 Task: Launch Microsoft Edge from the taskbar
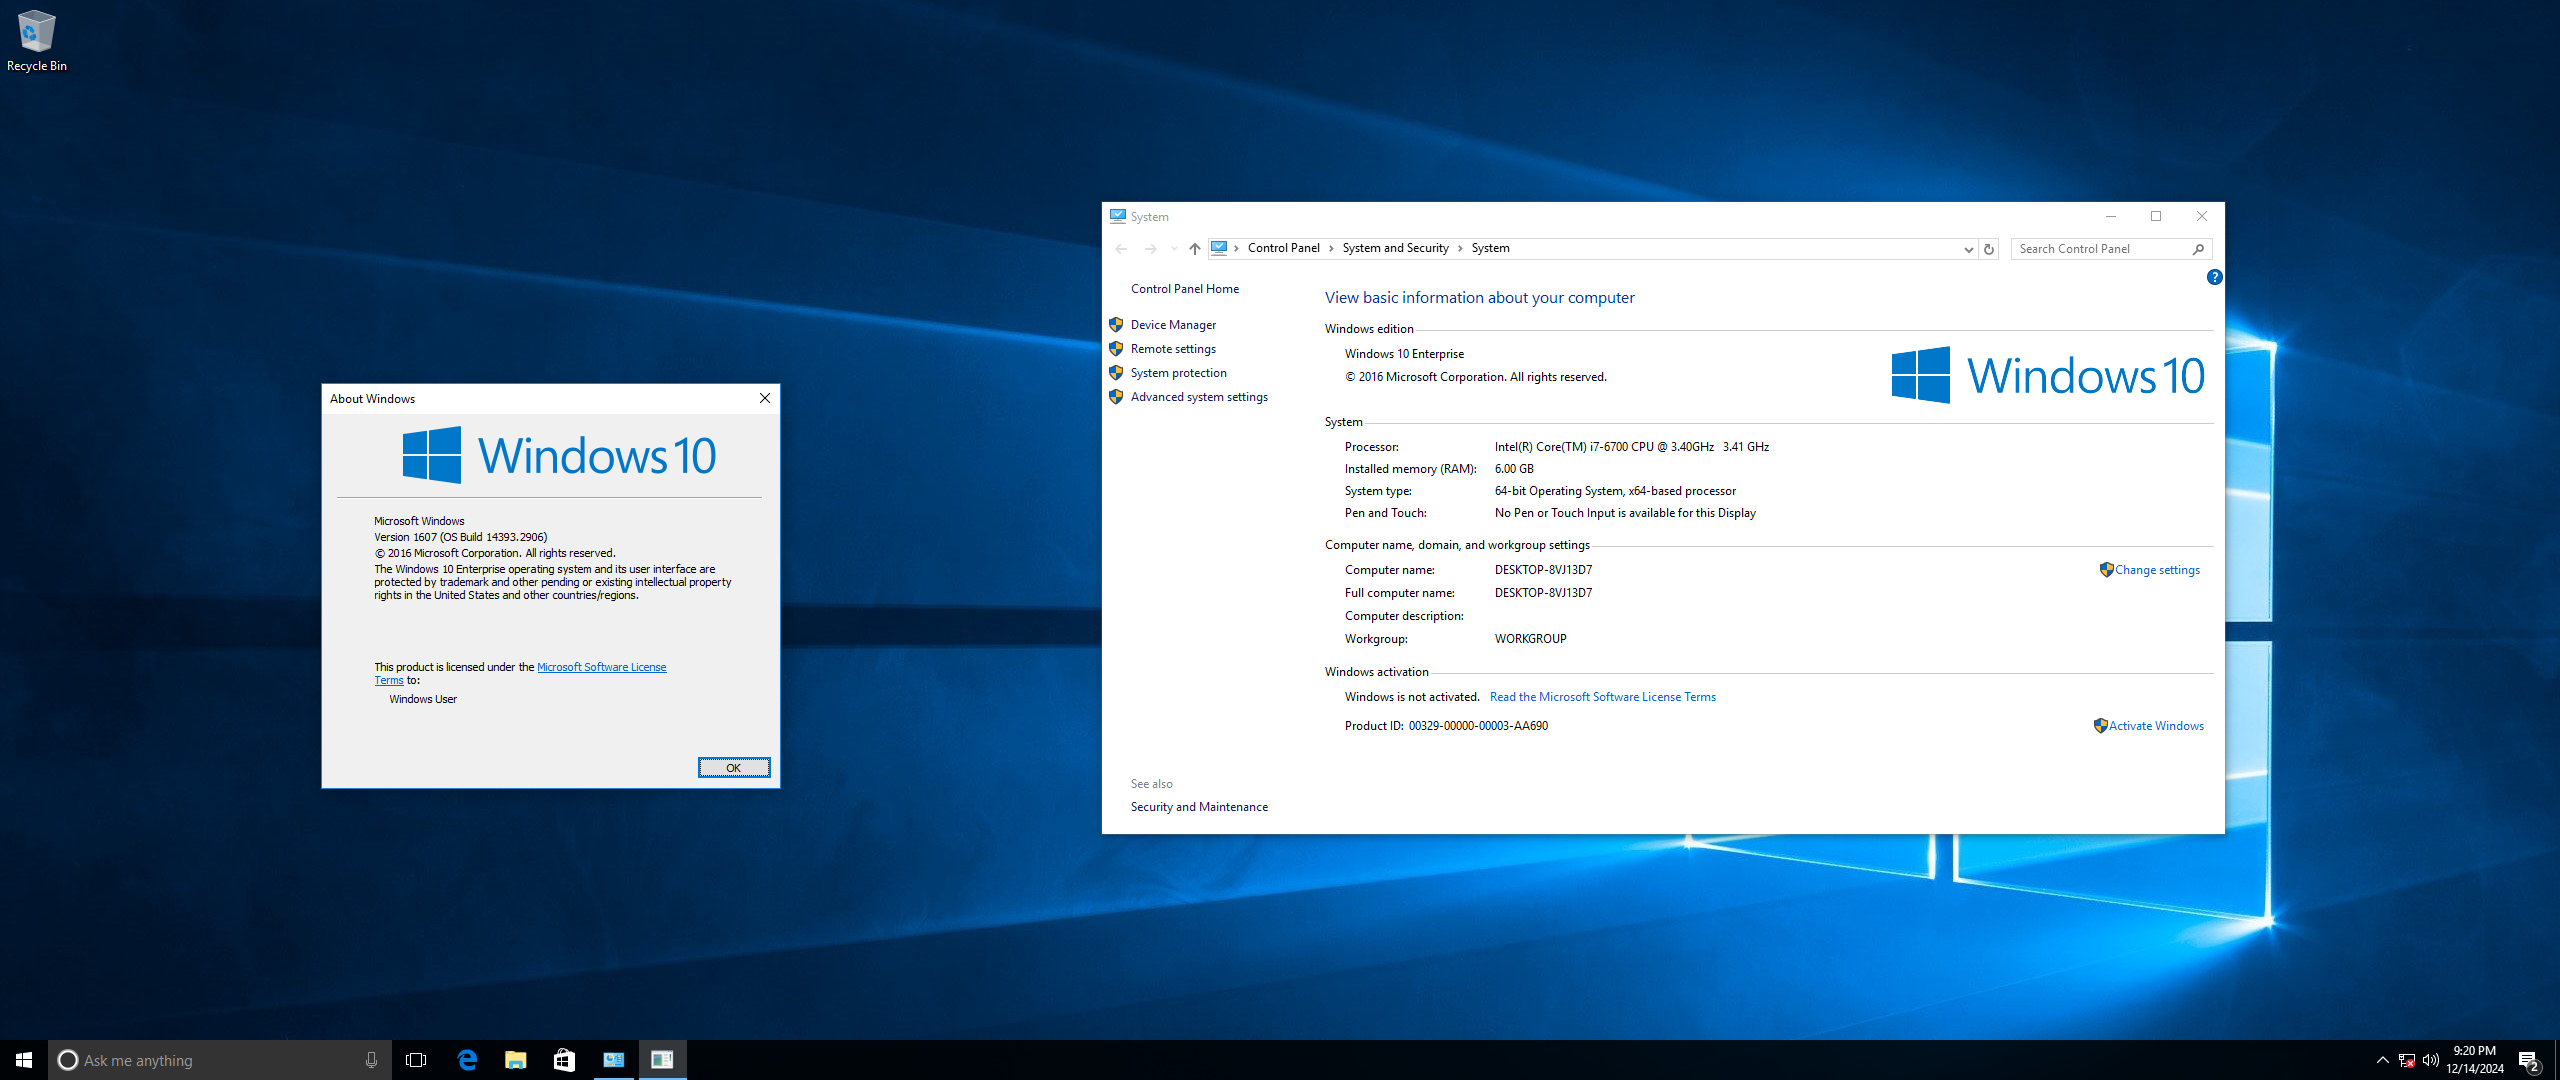pos(466,1060)
